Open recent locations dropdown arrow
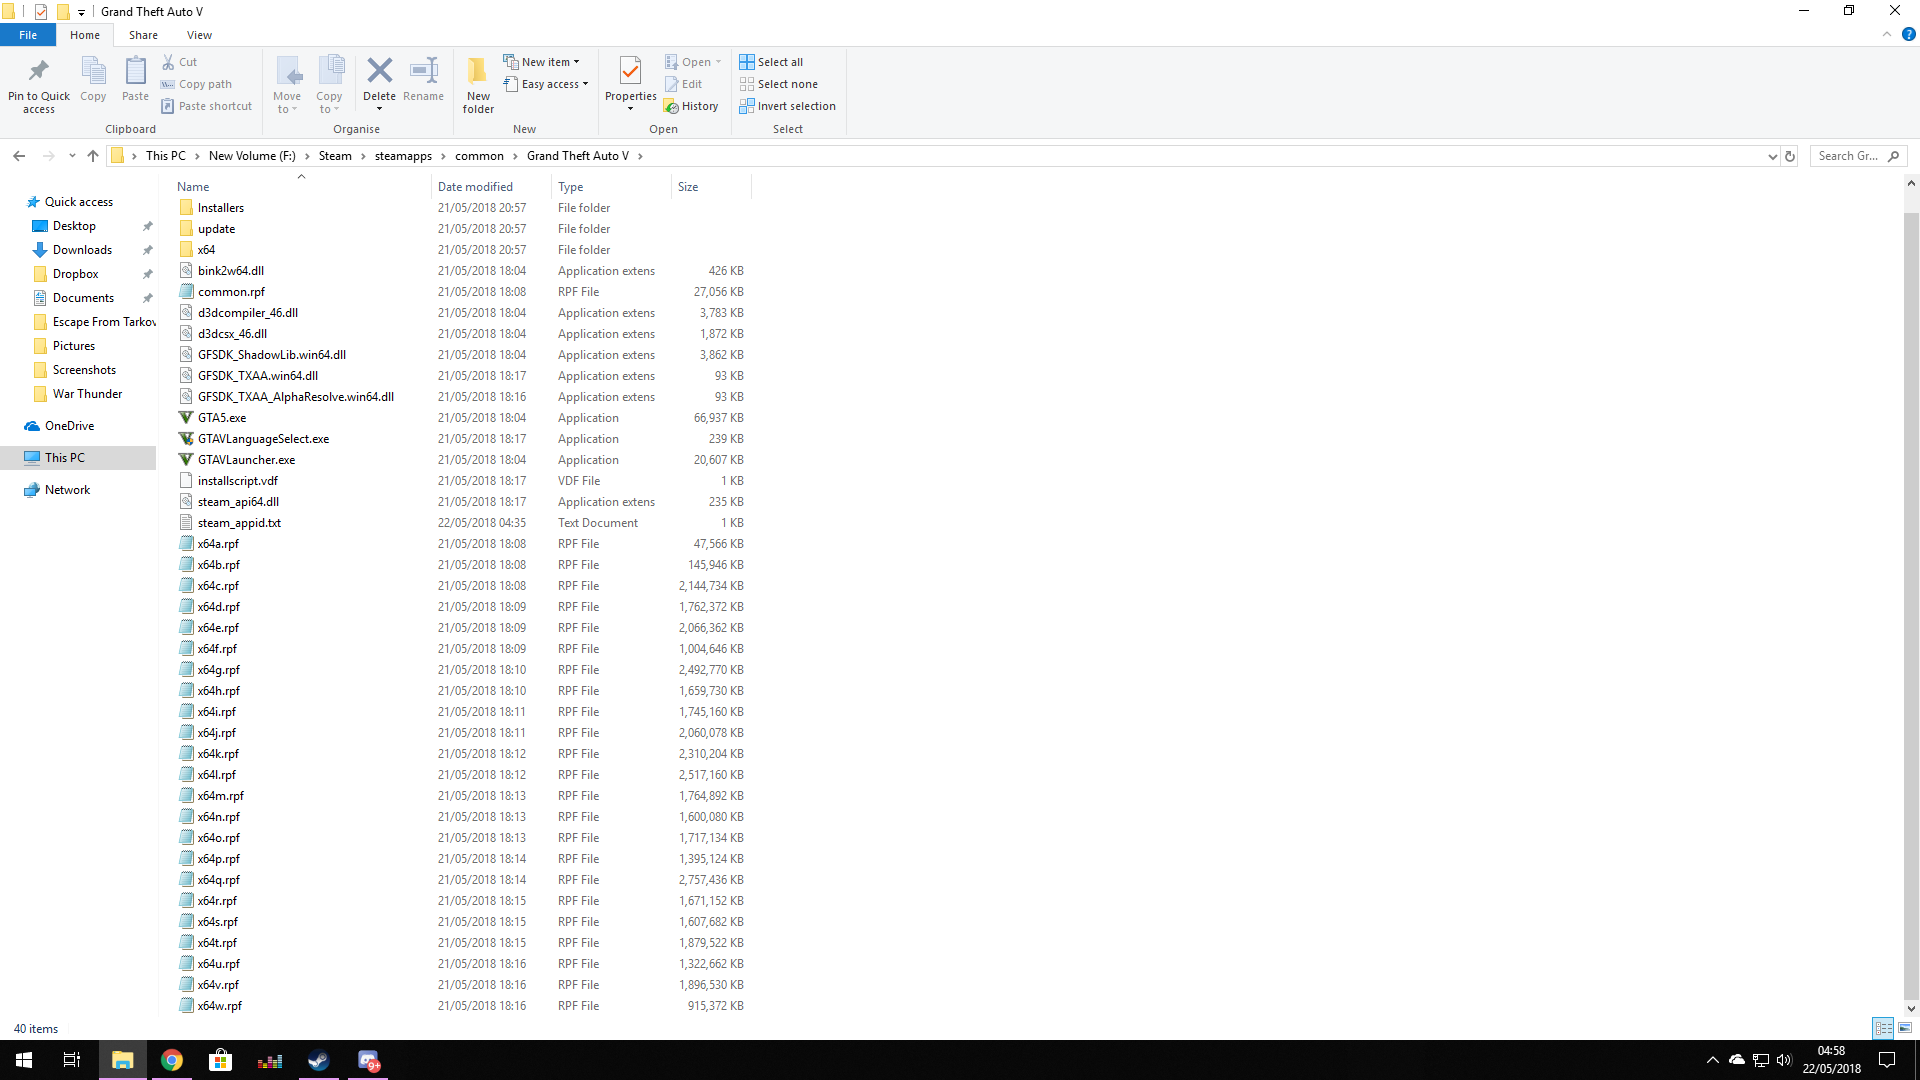Image resolution: width=1920 pixels, height=1080 pixels. pos(72,156)
